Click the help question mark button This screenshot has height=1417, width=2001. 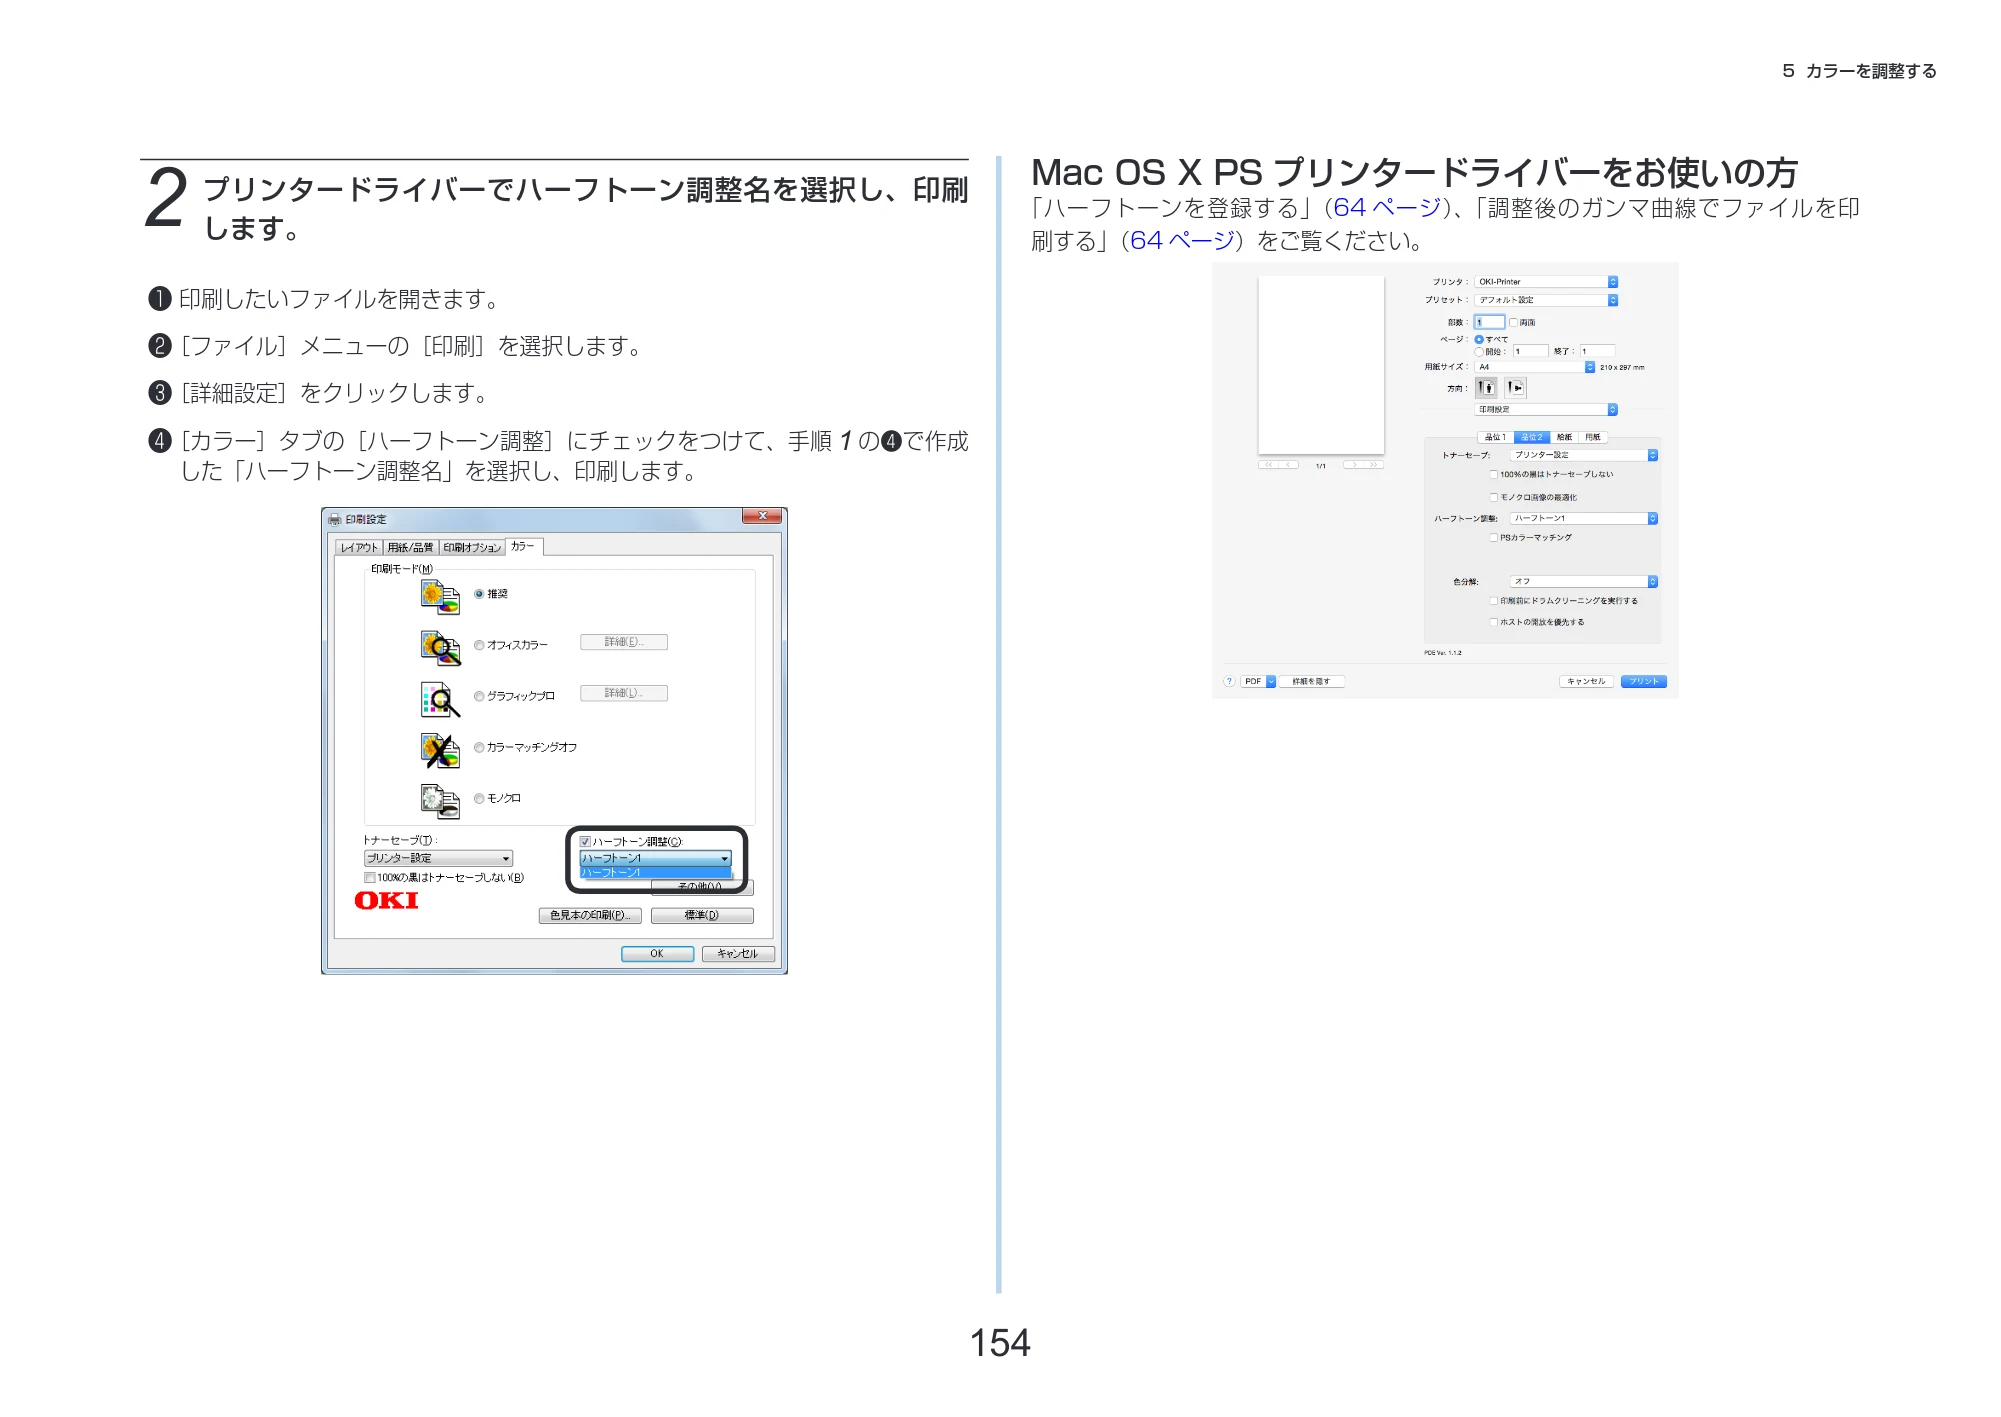point(1229,681)
